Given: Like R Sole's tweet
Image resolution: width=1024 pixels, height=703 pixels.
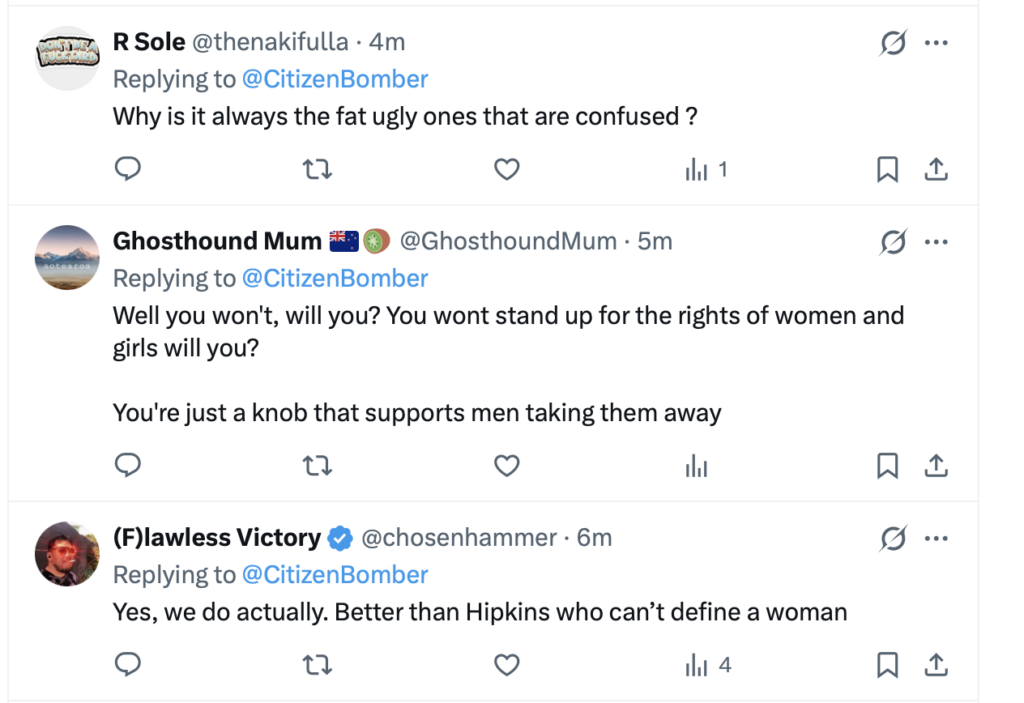Looking at the screenshot, I should pos(507,170).
